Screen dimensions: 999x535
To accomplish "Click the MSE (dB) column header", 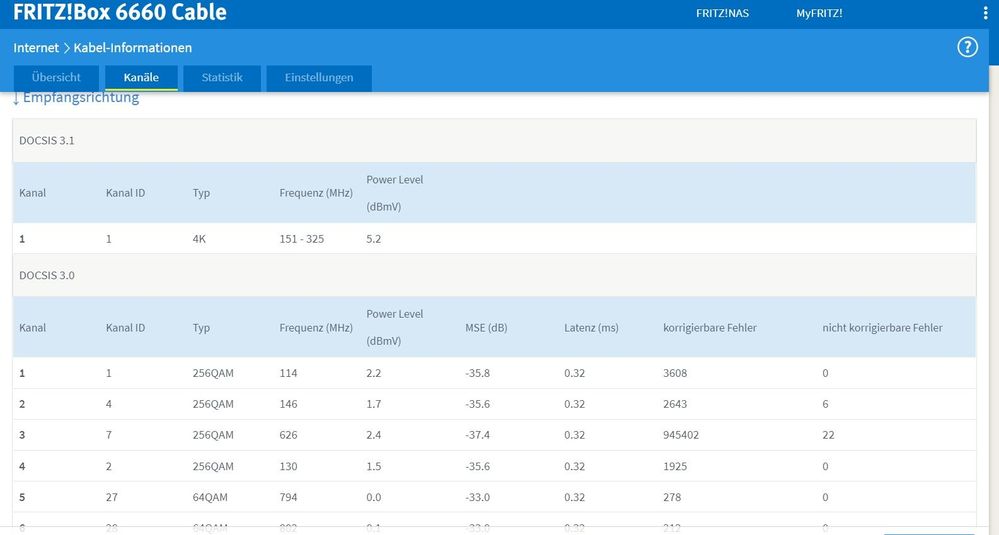I will coord(486,327).
